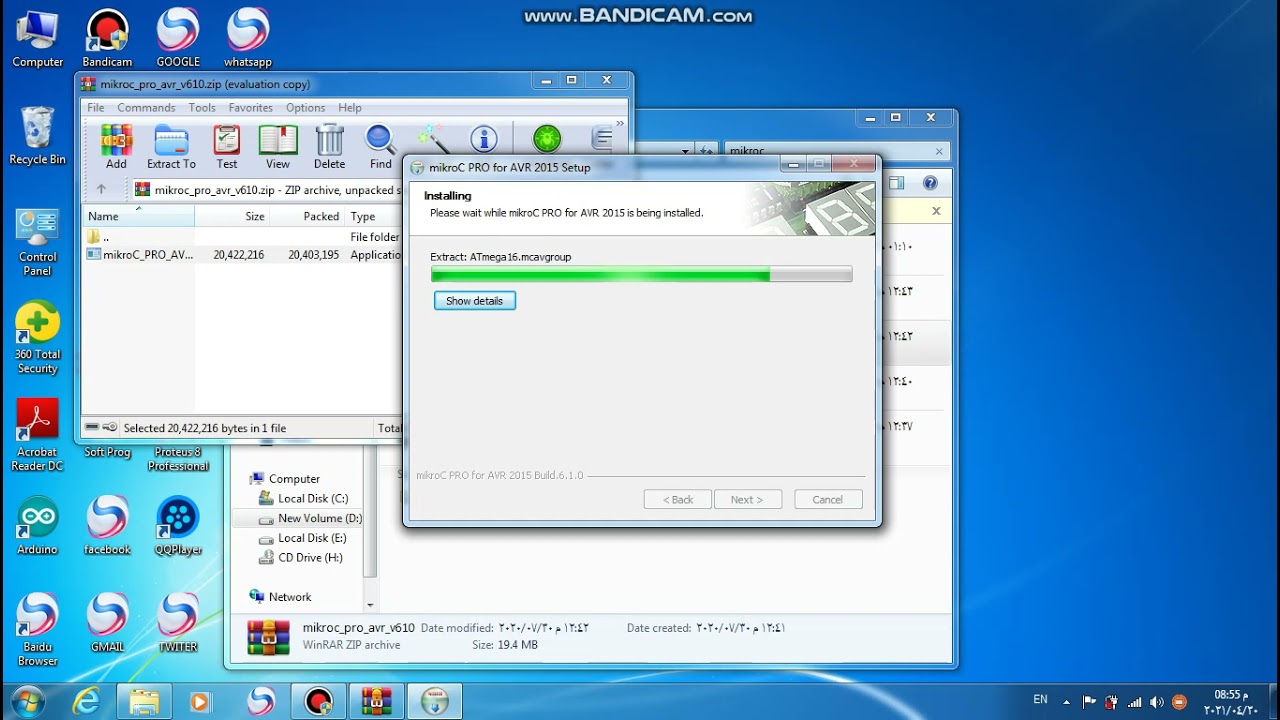Viewport: 1280px width, 720px height.
Task: Open the GMAIL desktop shortcut
Action: 107,623
